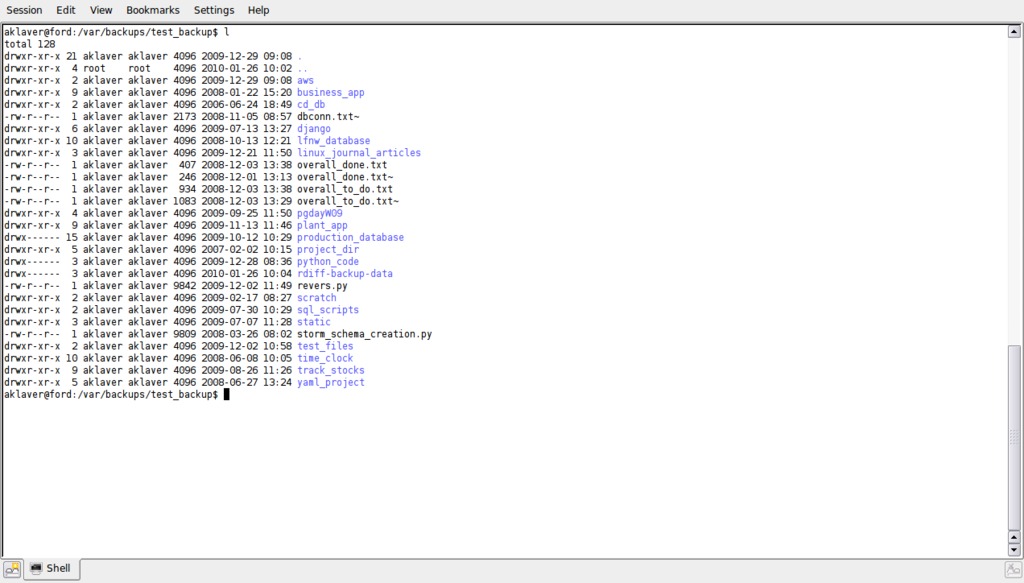The image size is (1024, 583).
Task: Click the terminal icon on Shell tab
Action: [36, 569]
